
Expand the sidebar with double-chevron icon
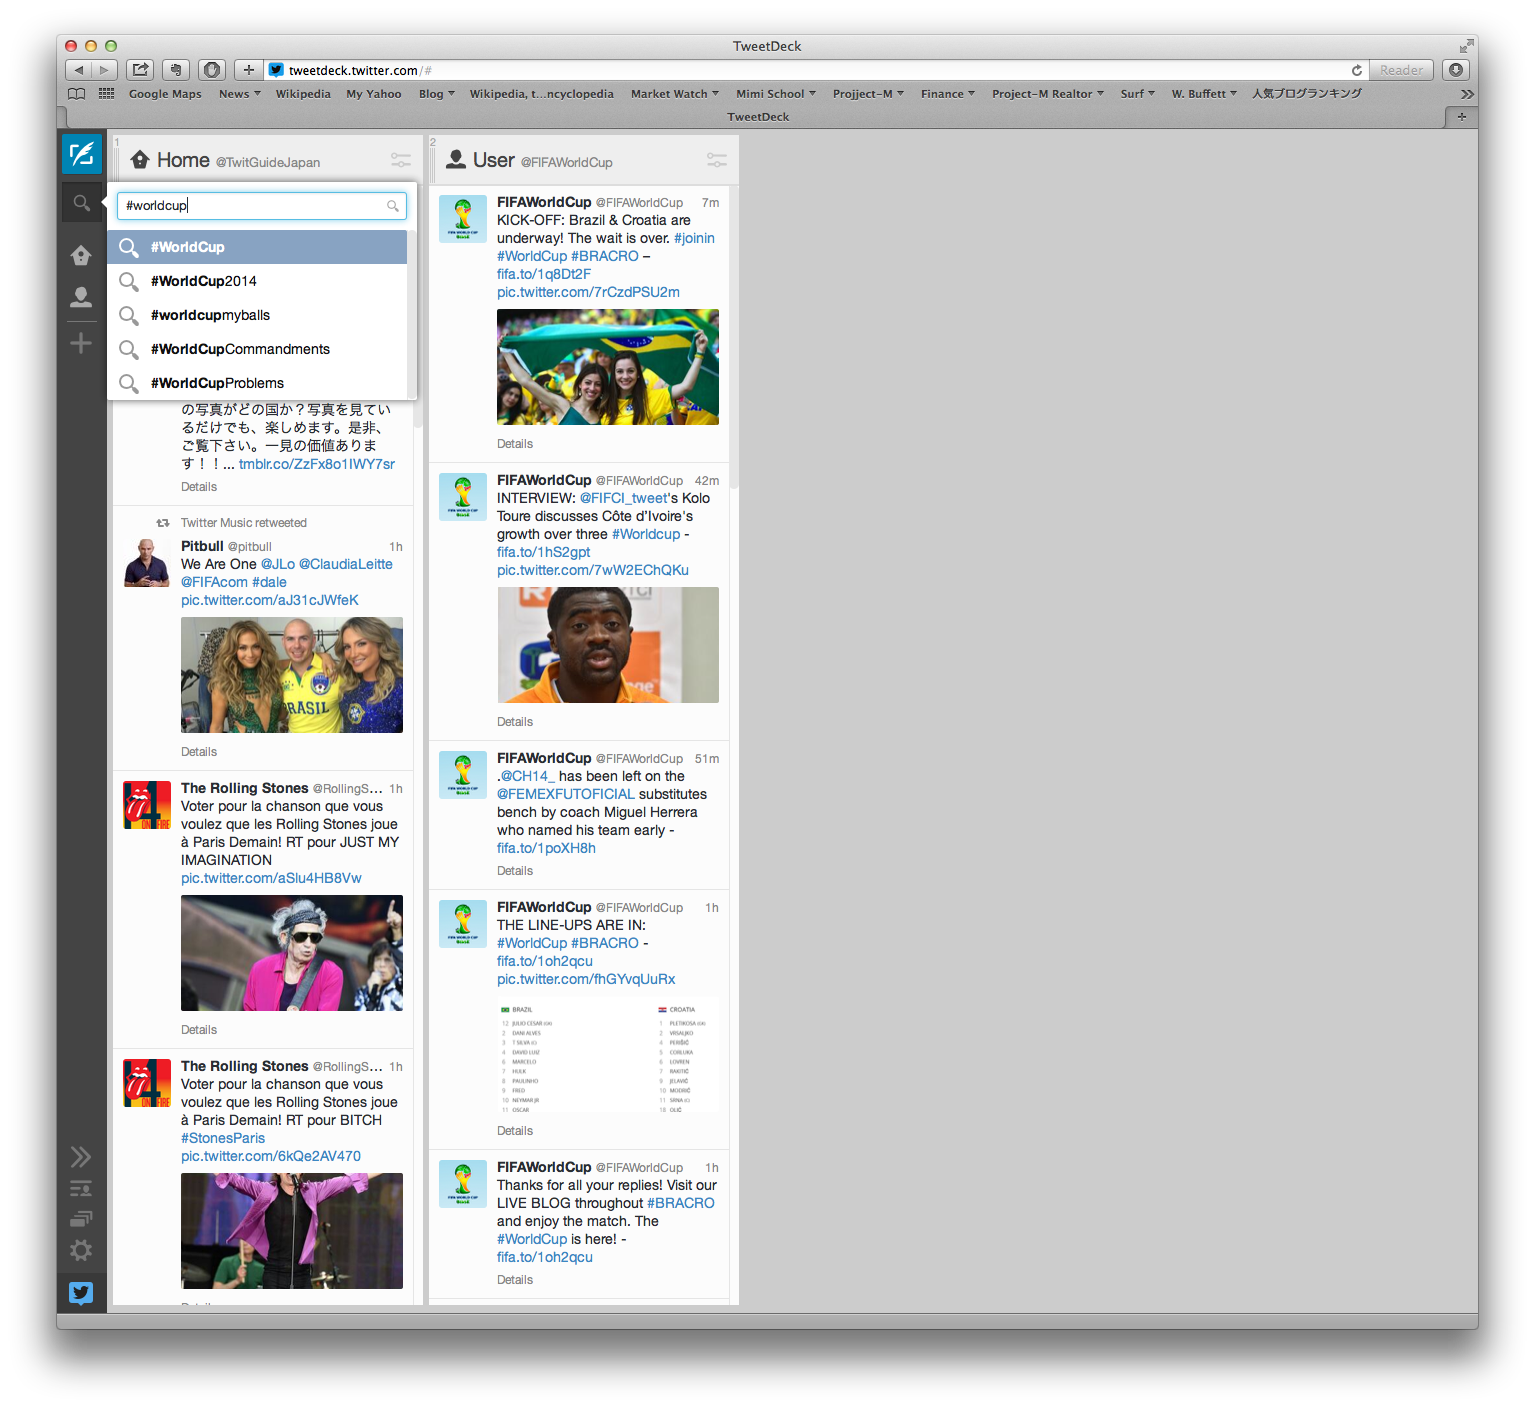81,1157
